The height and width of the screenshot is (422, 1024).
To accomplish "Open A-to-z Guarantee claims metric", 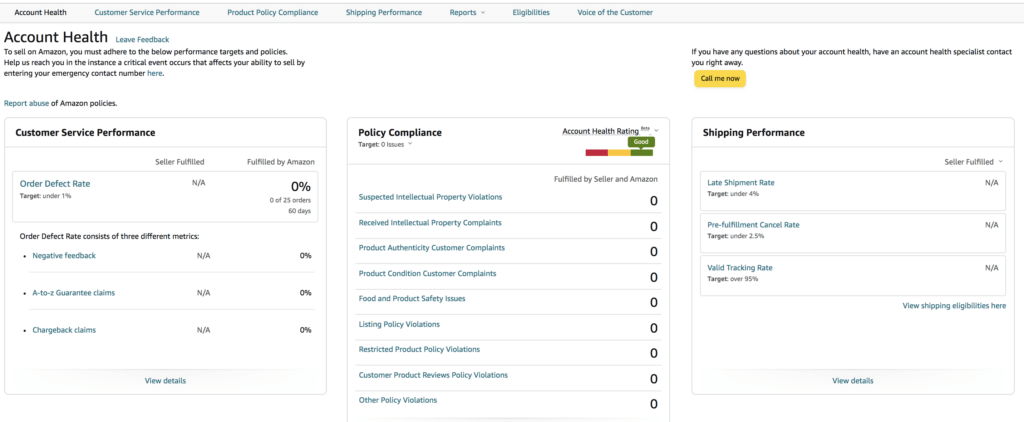I will 74,293.
